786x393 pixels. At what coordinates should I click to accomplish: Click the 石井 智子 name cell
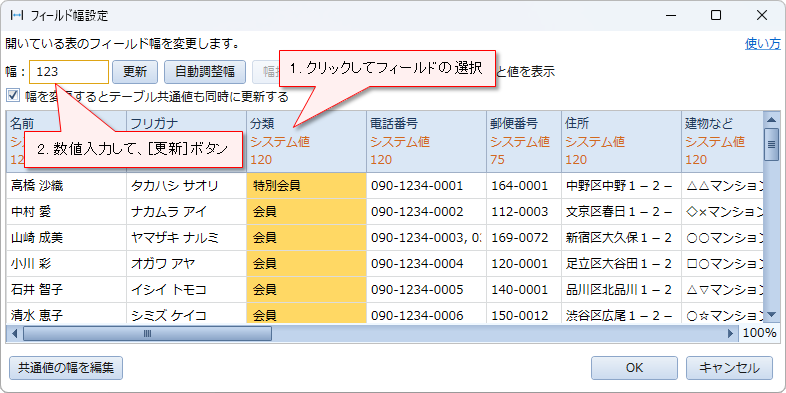(66, 290)
